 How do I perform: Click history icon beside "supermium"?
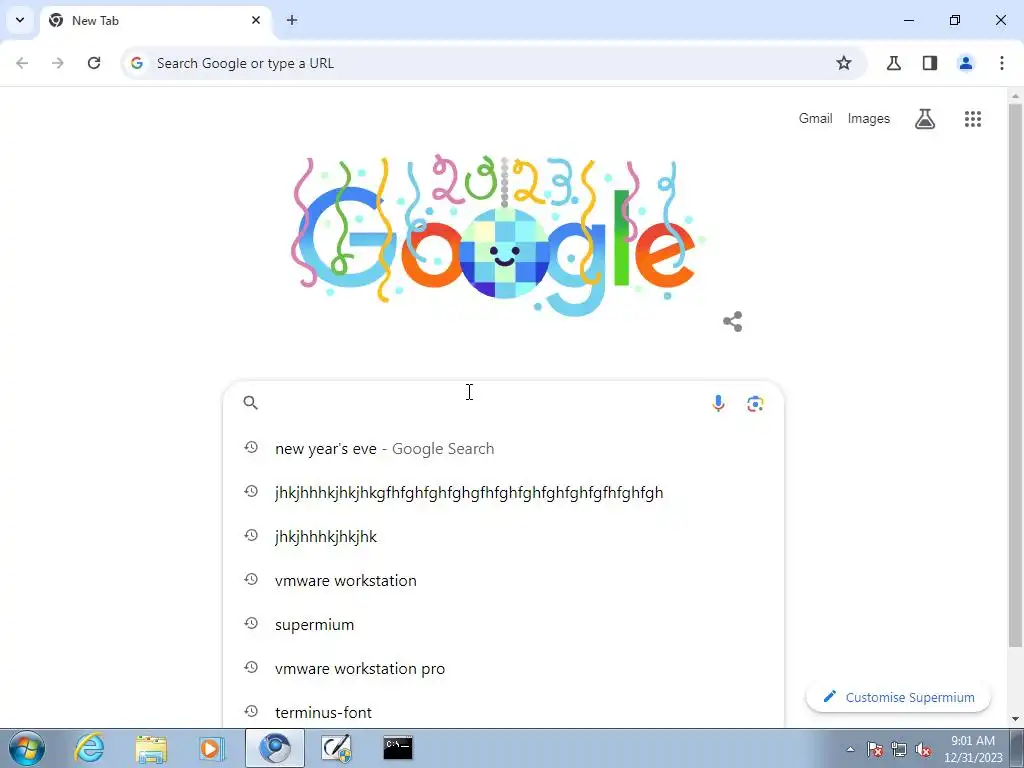[x=251, y=624]
